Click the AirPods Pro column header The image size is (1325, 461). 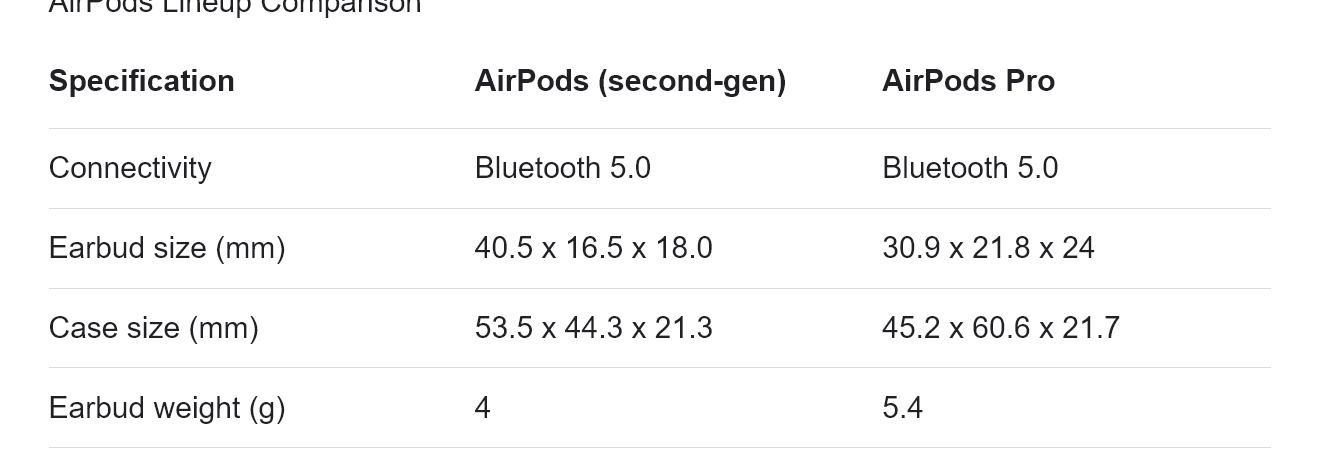(968, 81)
